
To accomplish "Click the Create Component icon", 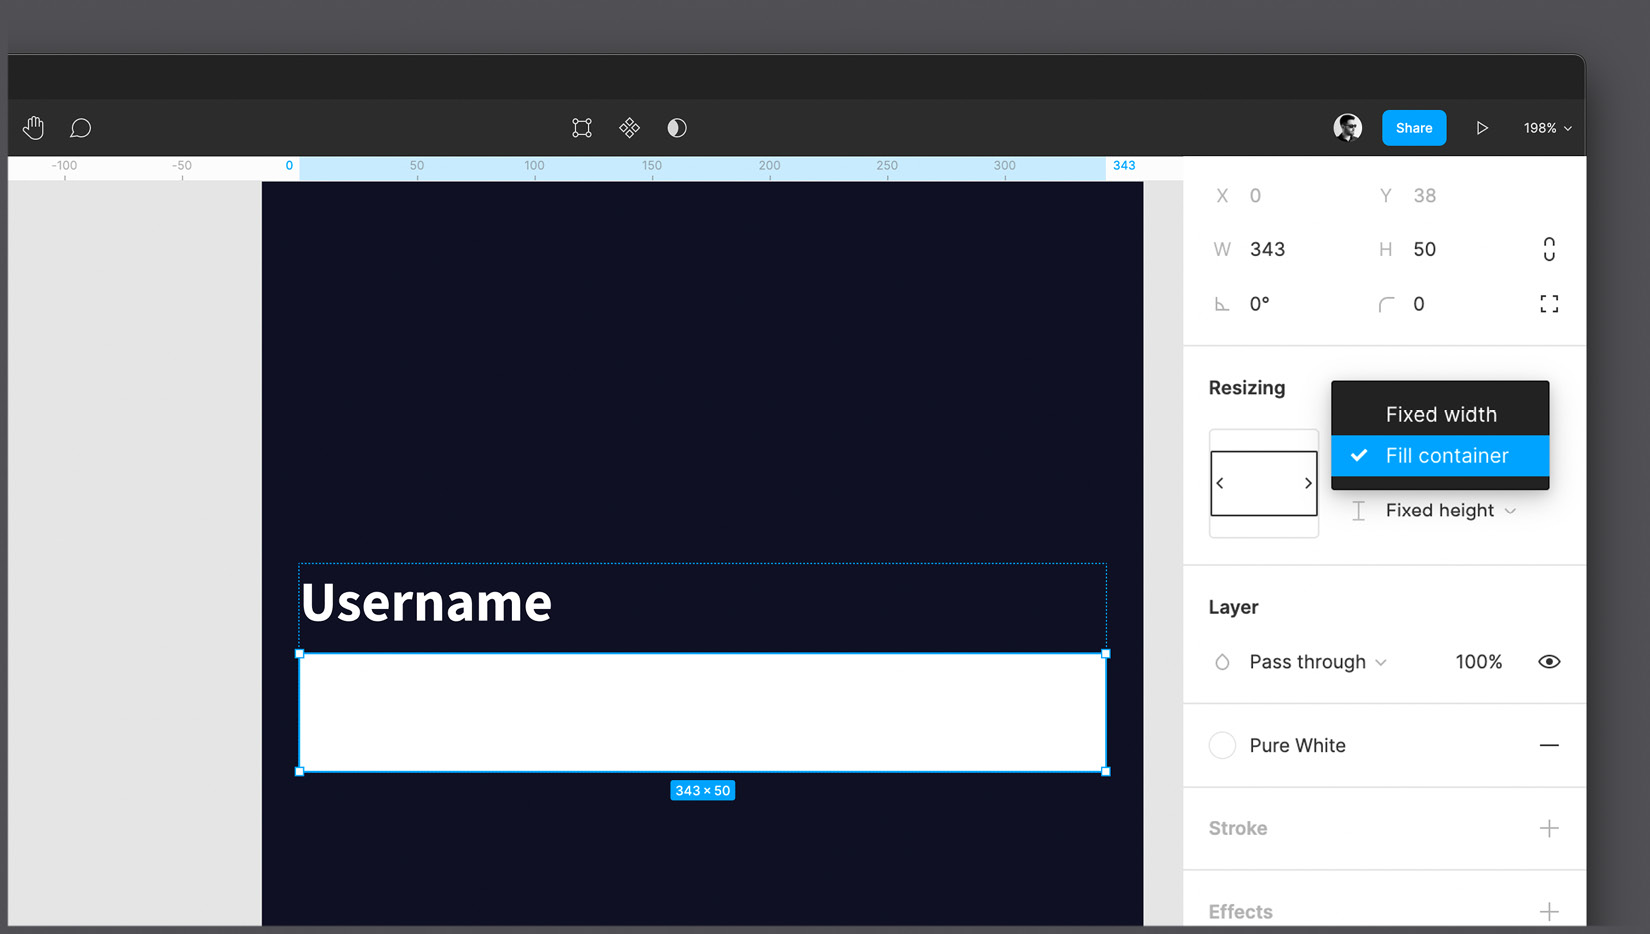I will point(629,128).
